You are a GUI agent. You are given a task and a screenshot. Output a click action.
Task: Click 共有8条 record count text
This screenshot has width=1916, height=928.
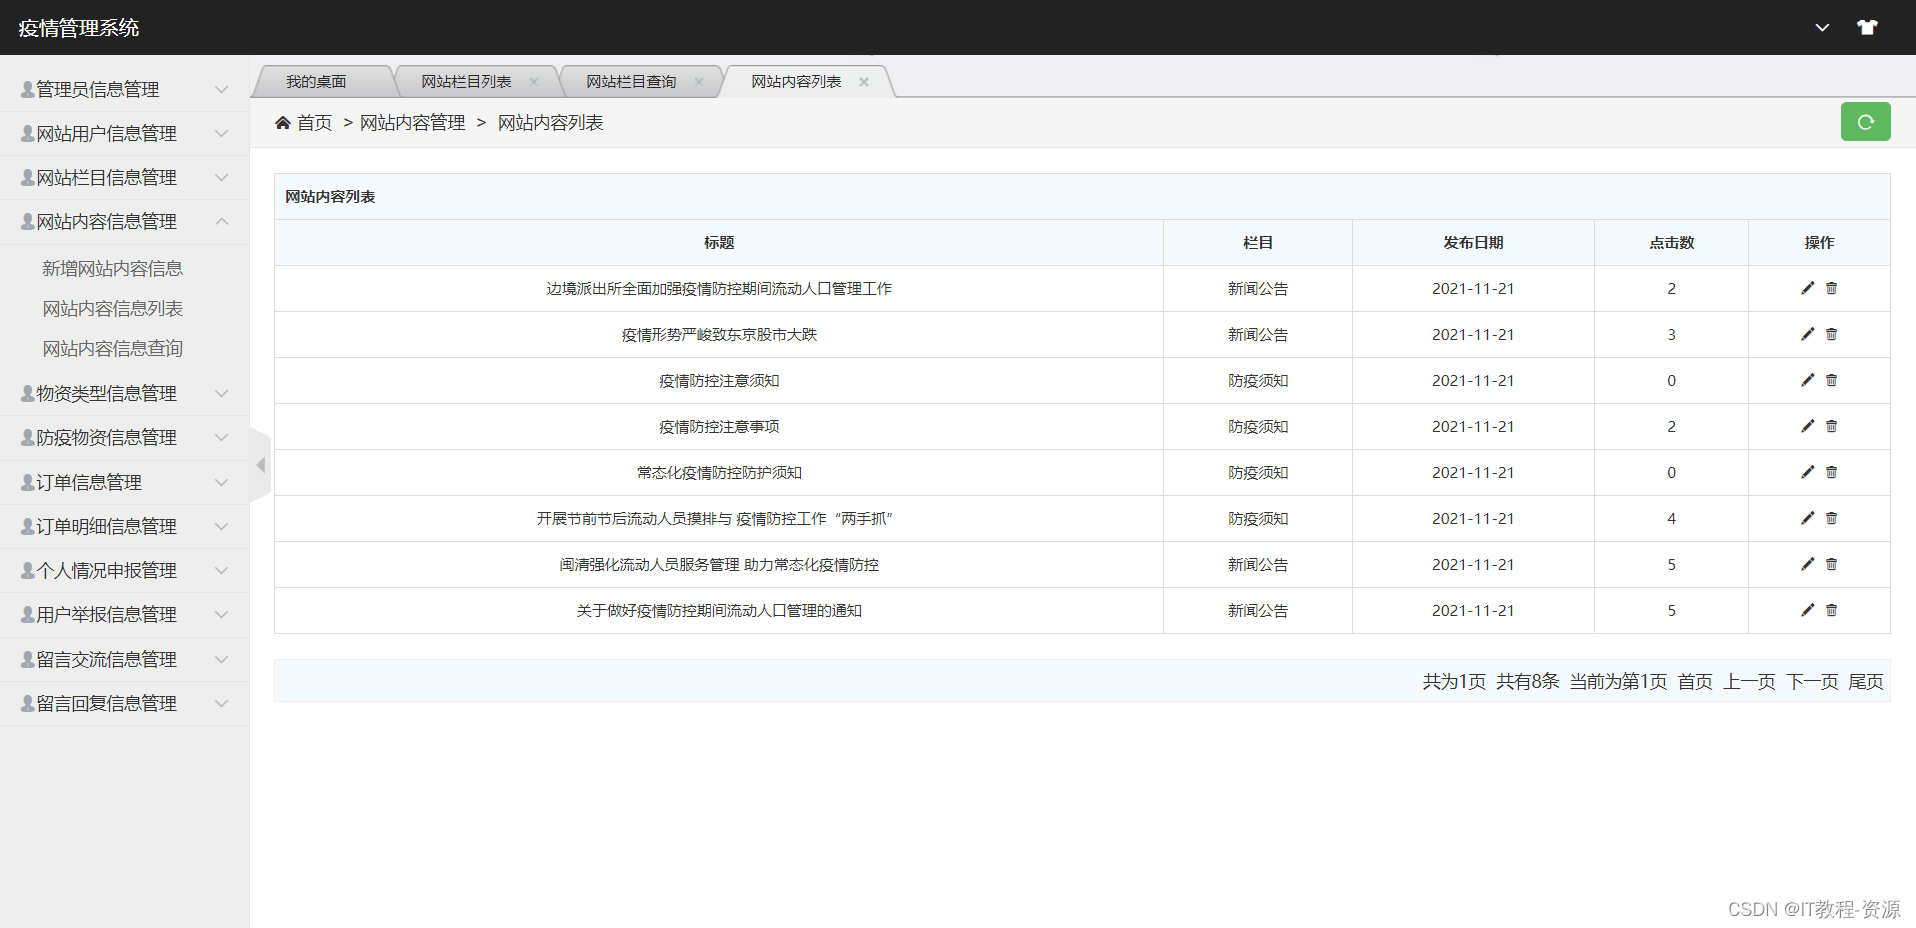pyautogui.click(x=1527, y=681)
